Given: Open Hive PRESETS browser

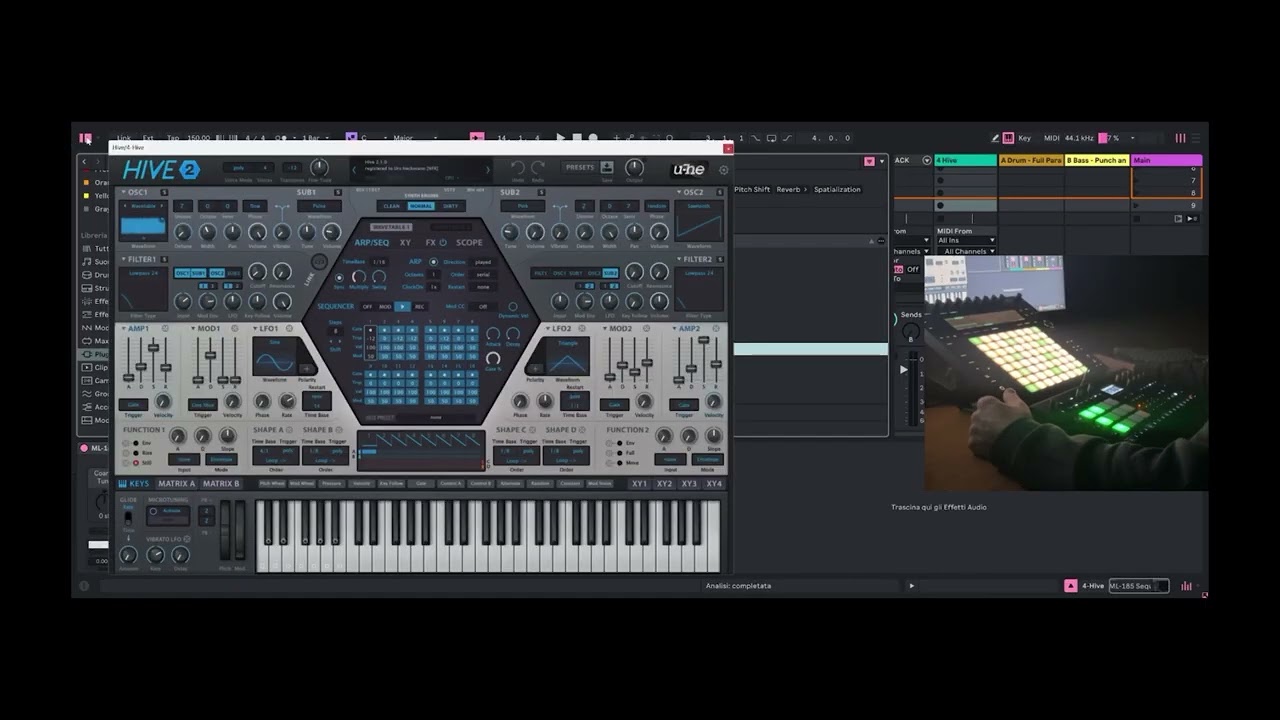Looking at the screenshot, I should 579,168.
